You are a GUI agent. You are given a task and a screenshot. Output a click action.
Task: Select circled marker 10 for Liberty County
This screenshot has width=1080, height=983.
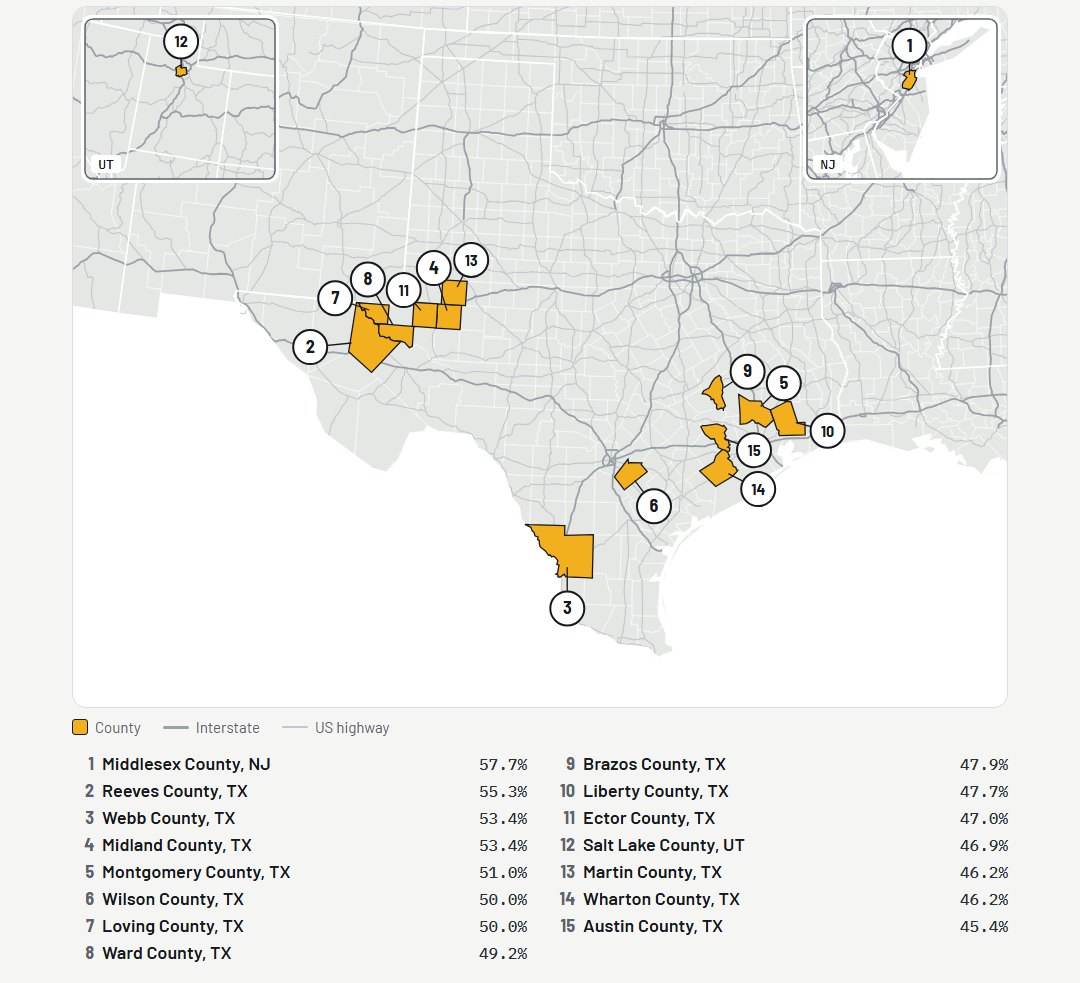coord(827,431)
